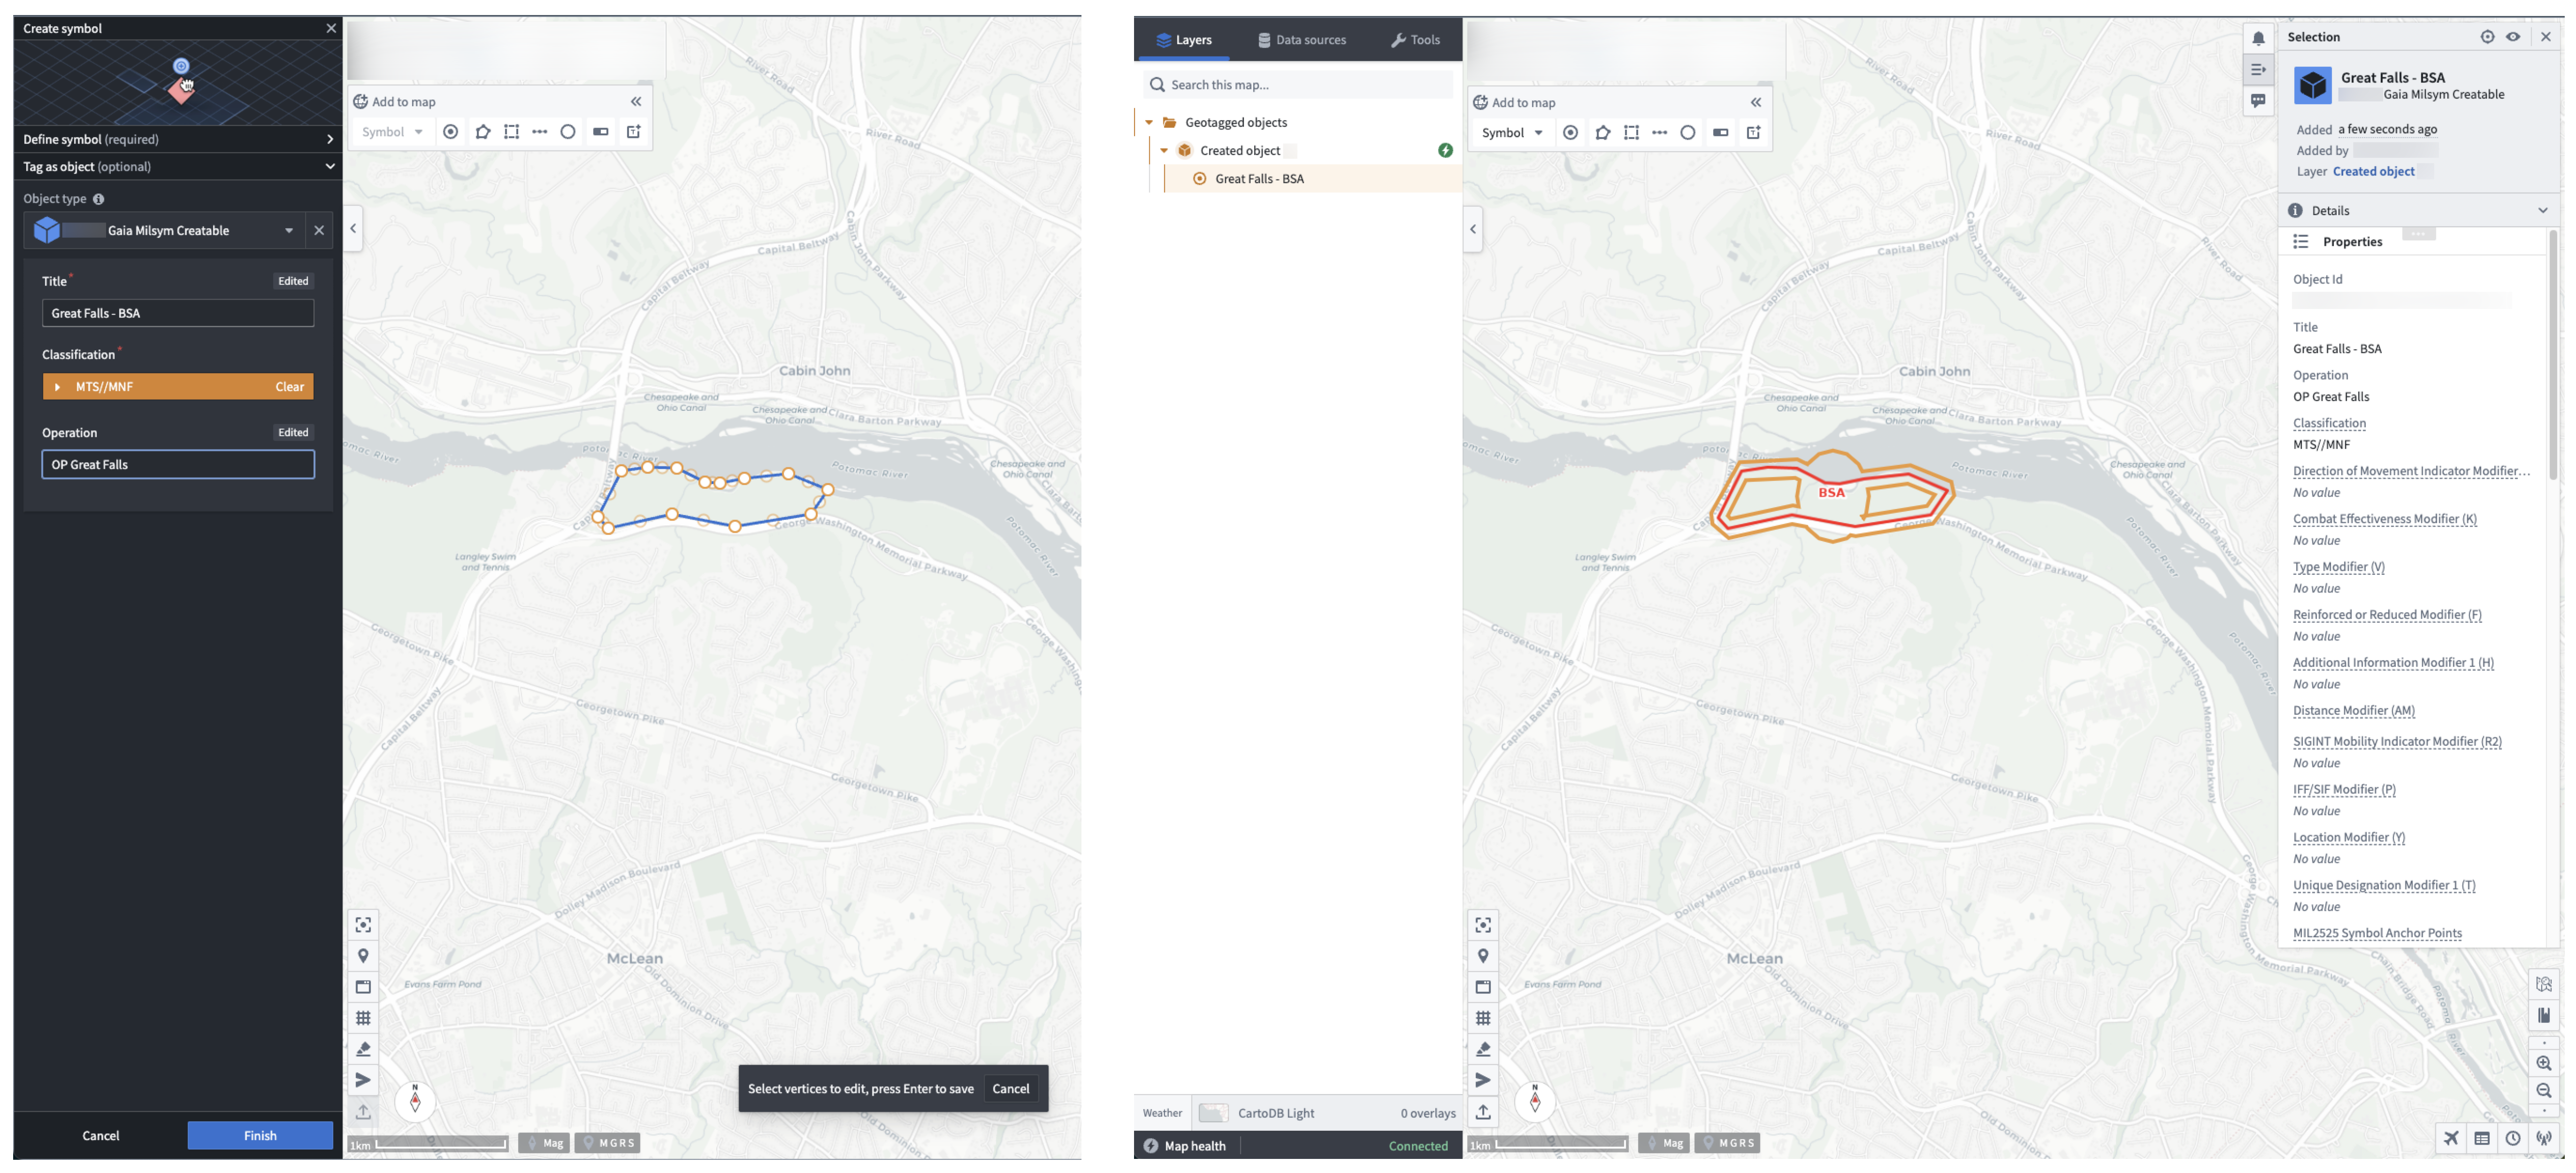
Task: Click the Title input containing Great Falls - BSA
Action: pos(178,313)
